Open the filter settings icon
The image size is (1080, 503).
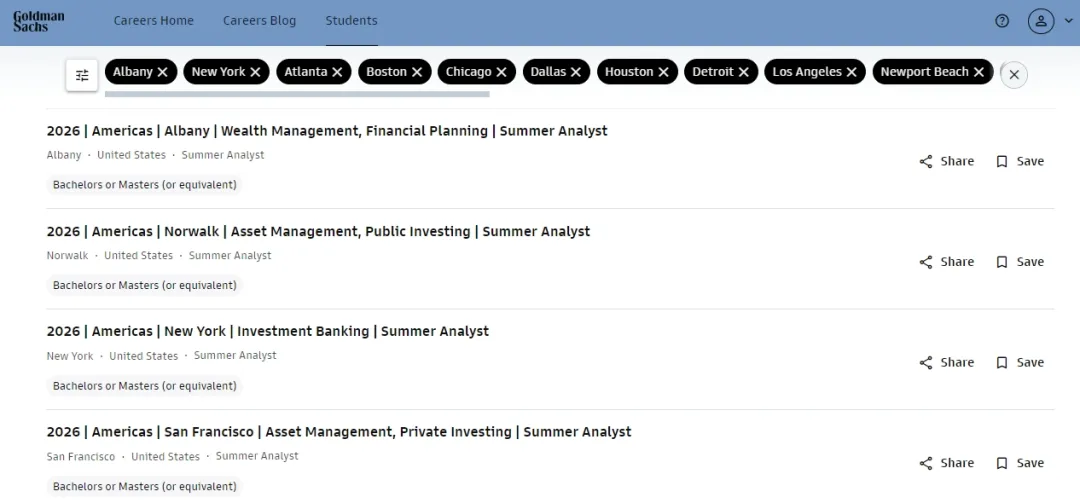pyautogui.click(x=82, y=75)
